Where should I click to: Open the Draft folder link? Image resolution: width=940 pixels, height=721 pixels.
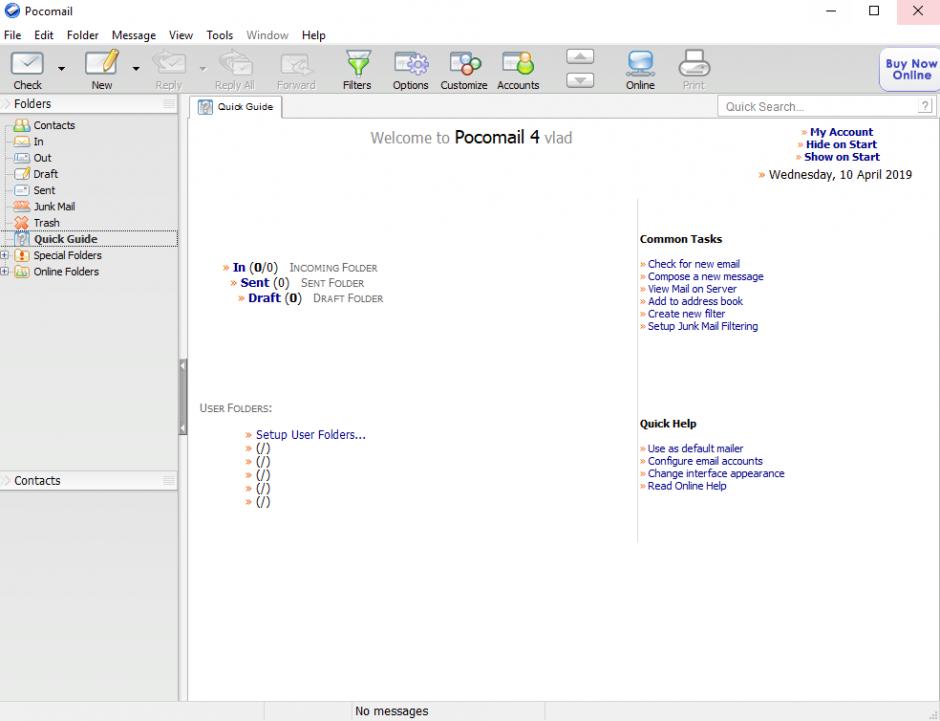[x=264, y=298]
